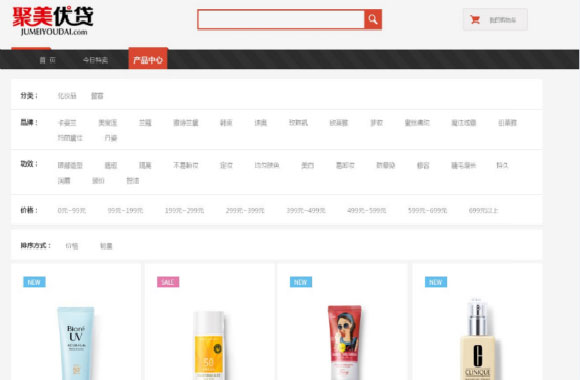Click the shopping cart icon

[x=475, y=20]
